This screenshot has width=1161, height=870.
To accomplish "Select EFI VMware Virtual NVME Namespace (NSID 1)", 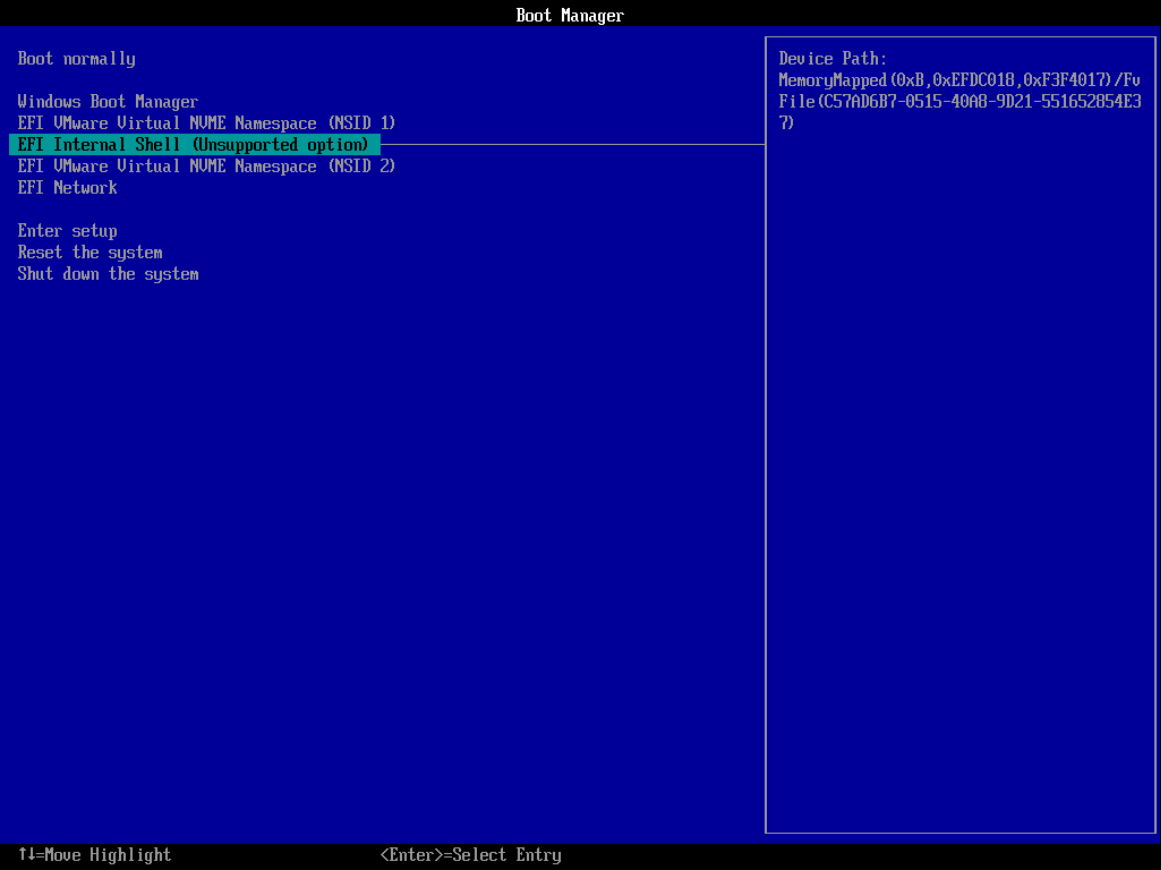I will pos(205,122).
